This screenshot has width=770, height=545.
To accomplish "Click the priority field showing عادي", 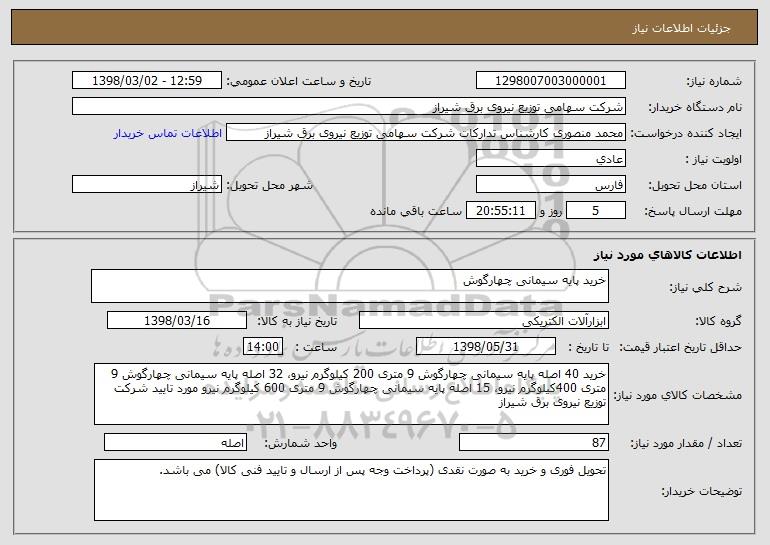I will click(x=550, y=159).
